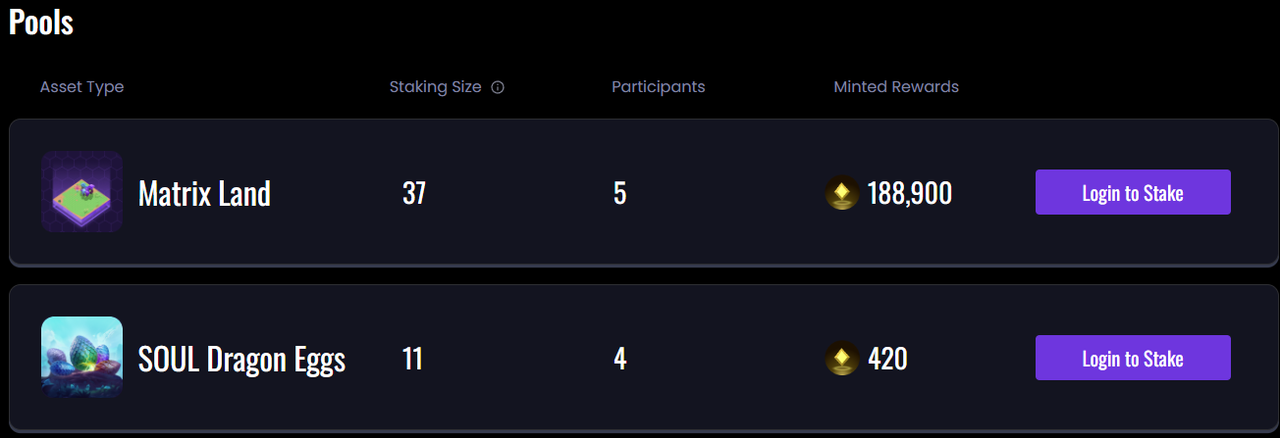
Task: Click the Pools section heading
Action: click(41, 22)
